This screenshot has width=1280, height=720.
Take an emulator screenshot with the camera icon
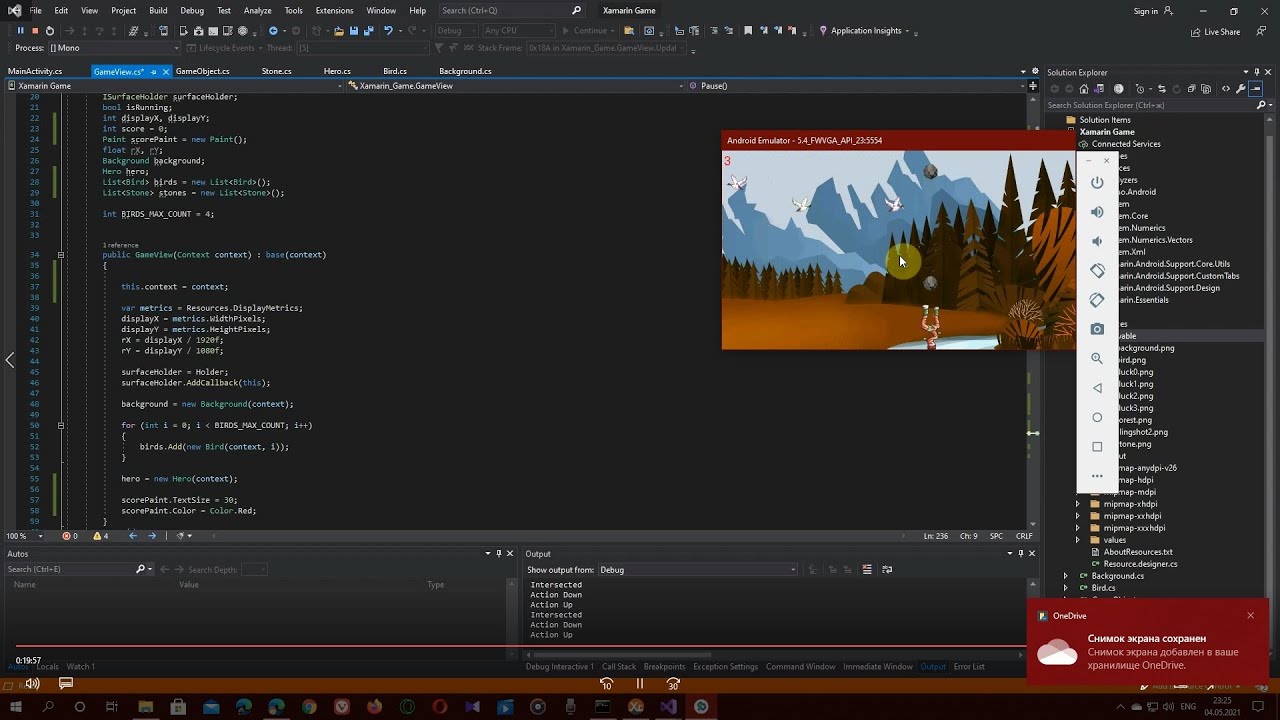point(1097,329)
